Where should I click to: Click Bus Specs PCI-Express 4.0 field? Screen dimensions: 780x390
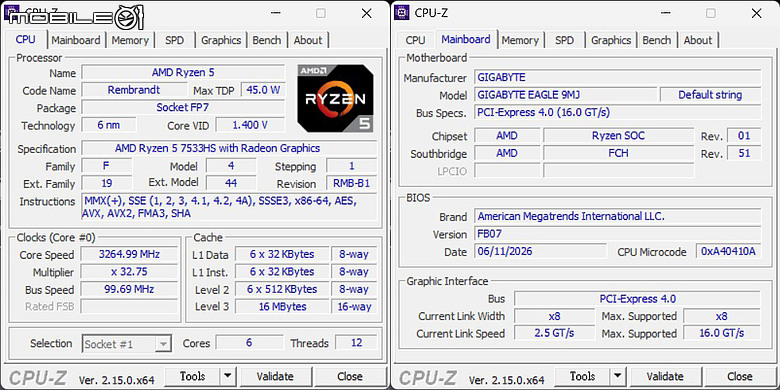617,112
